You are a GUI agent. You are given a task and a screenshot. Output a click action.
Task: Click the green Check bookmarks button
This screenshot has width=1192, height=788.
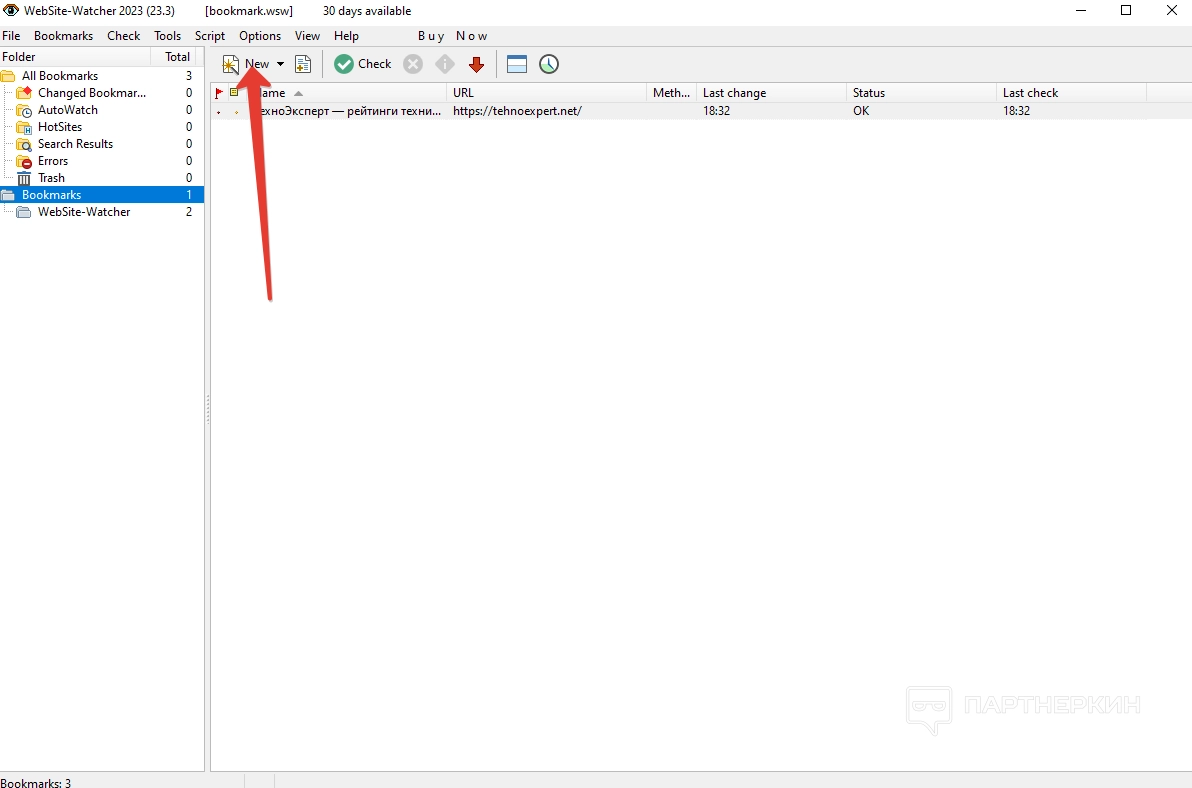click(x=363, y=64)
